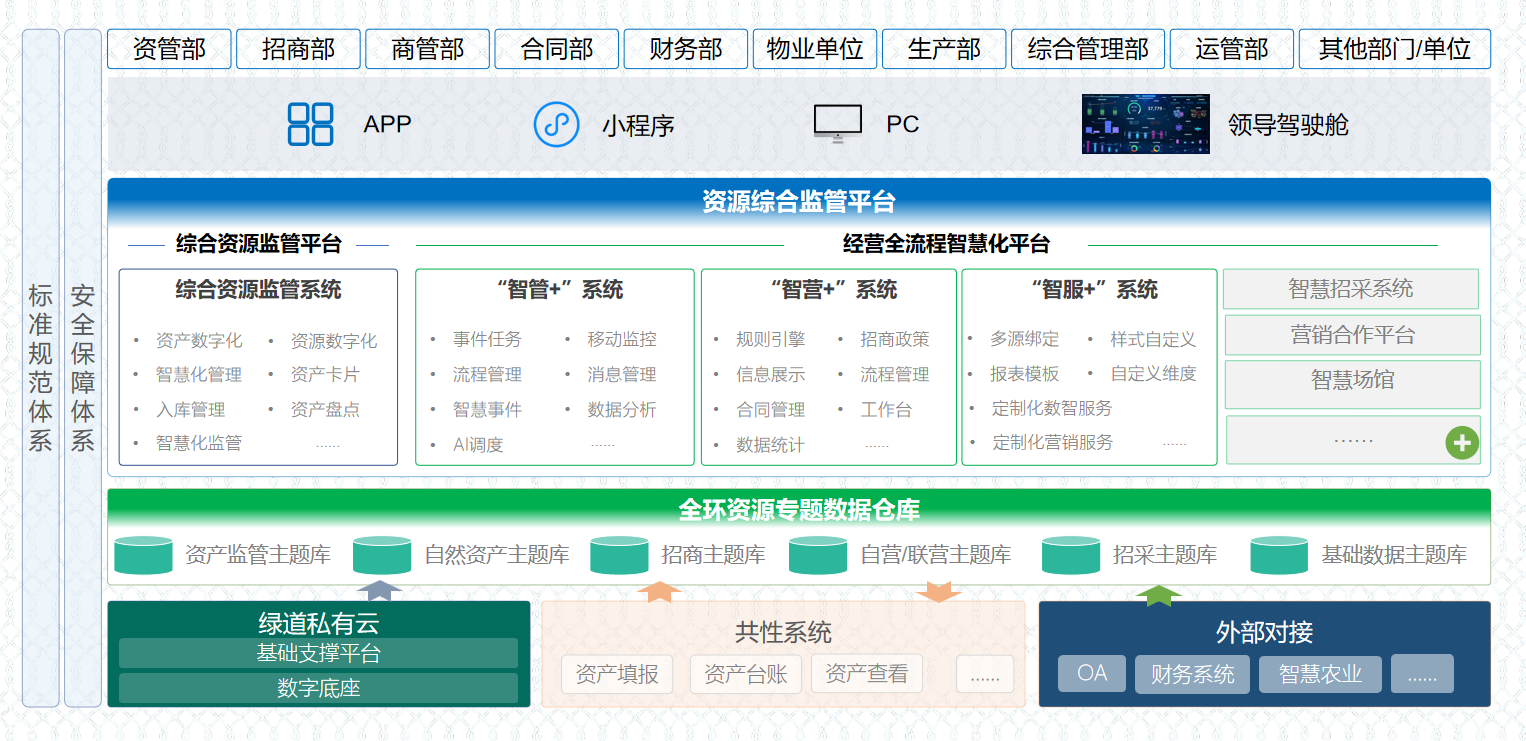1526x741 pixels.
Task: Click the green plus add icon
Action: [1461, 443]
